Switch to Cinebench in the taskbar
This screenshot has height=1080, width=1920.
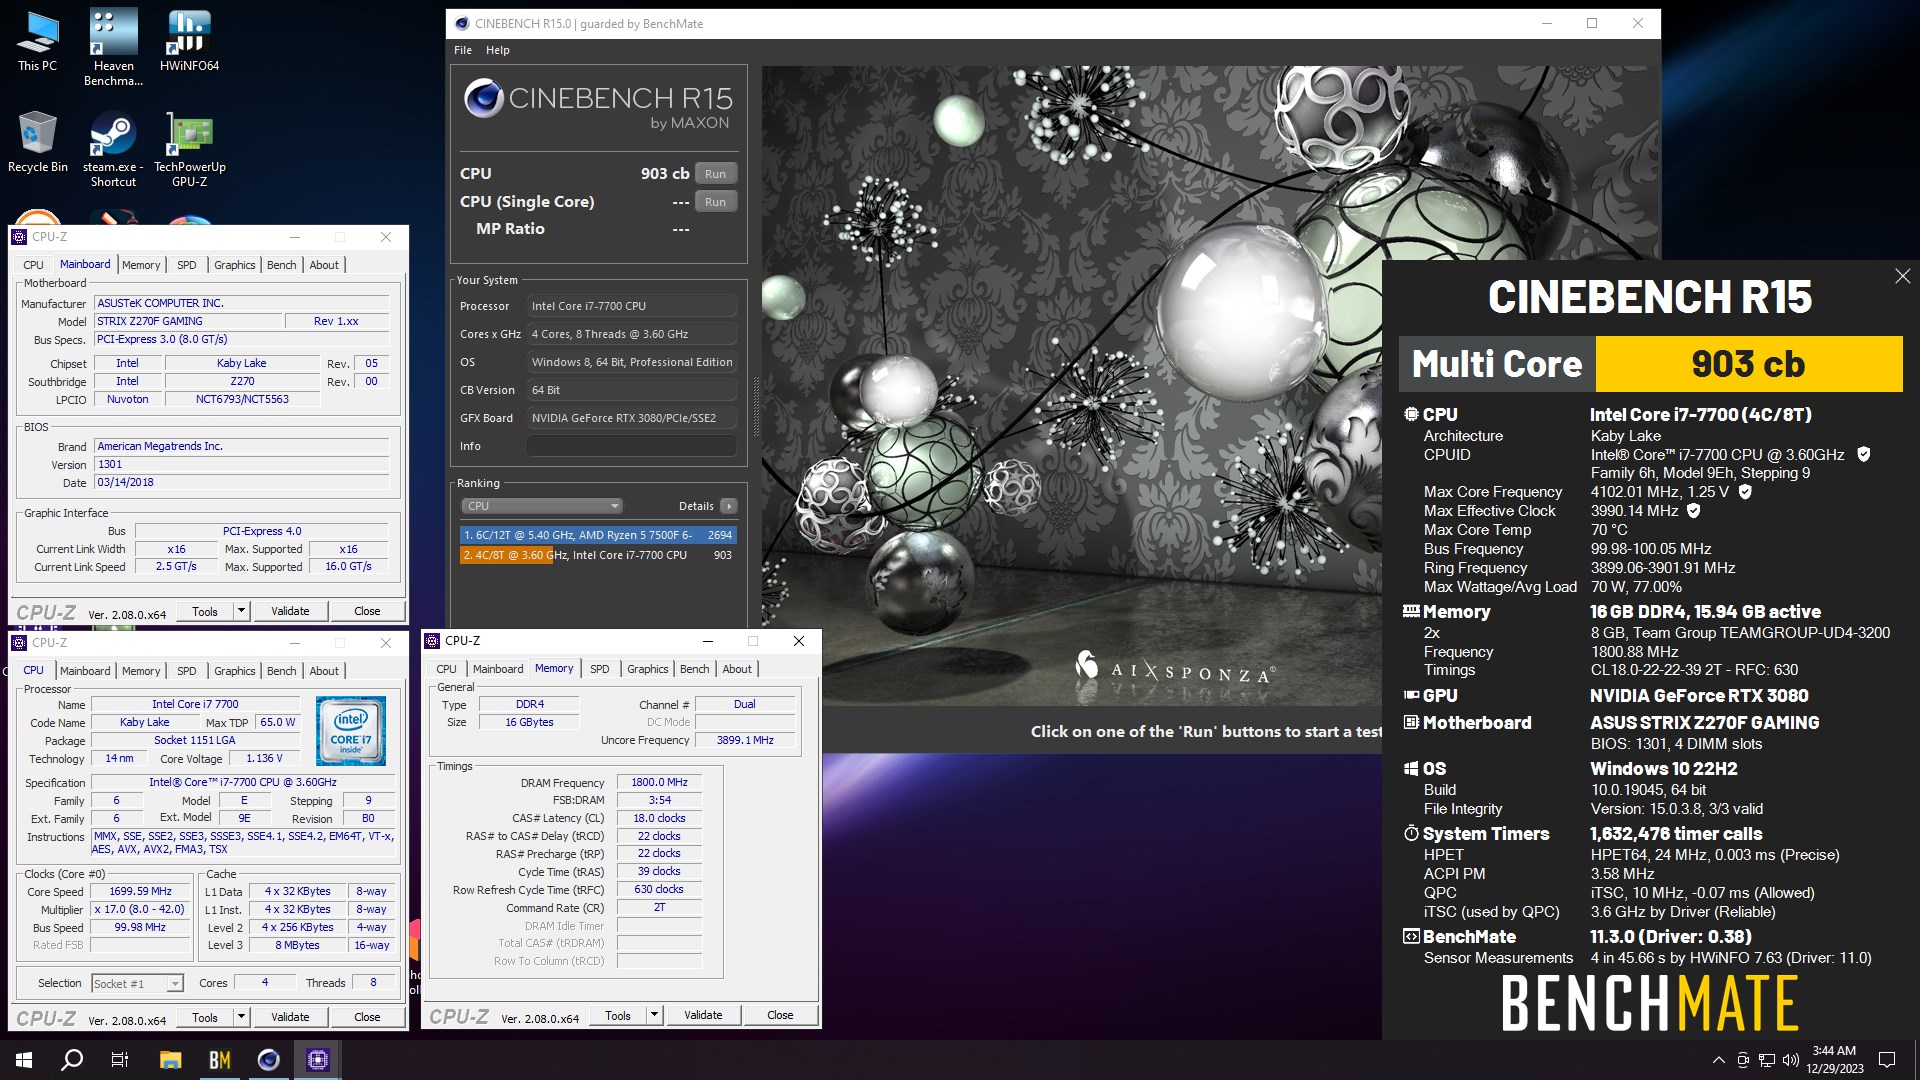(x=268, y=1060)
